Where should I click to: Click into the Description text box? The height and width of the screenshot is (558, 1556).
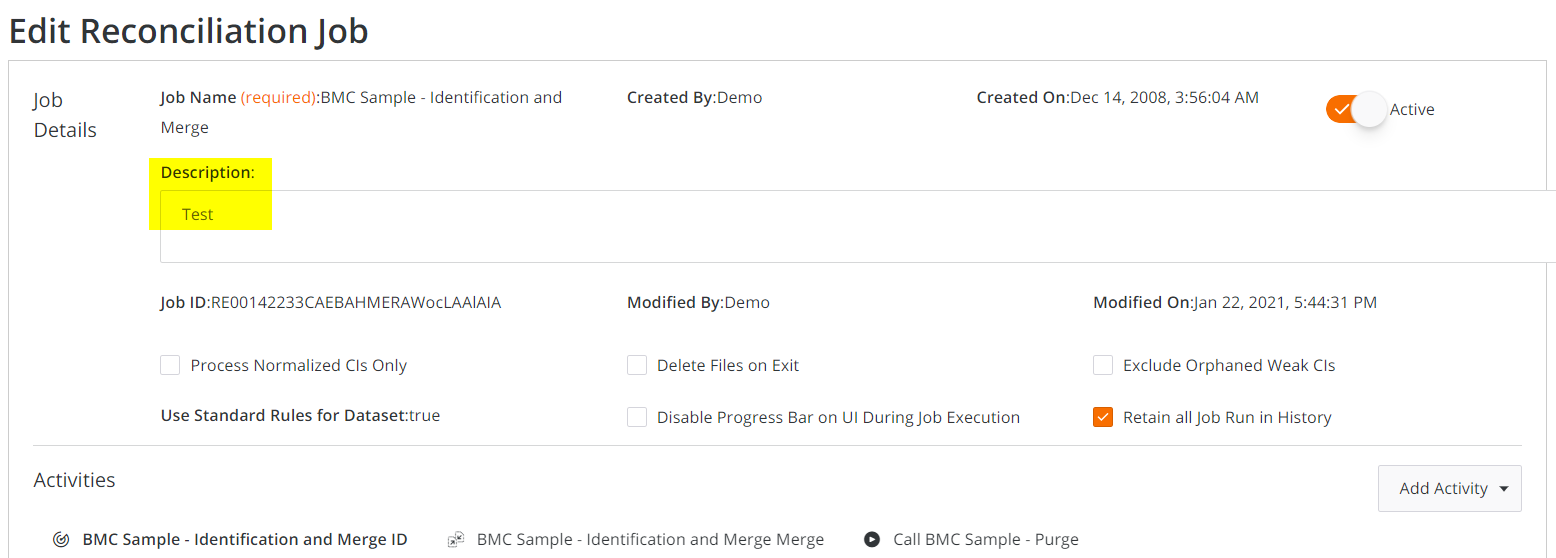(x=858, y=226)
